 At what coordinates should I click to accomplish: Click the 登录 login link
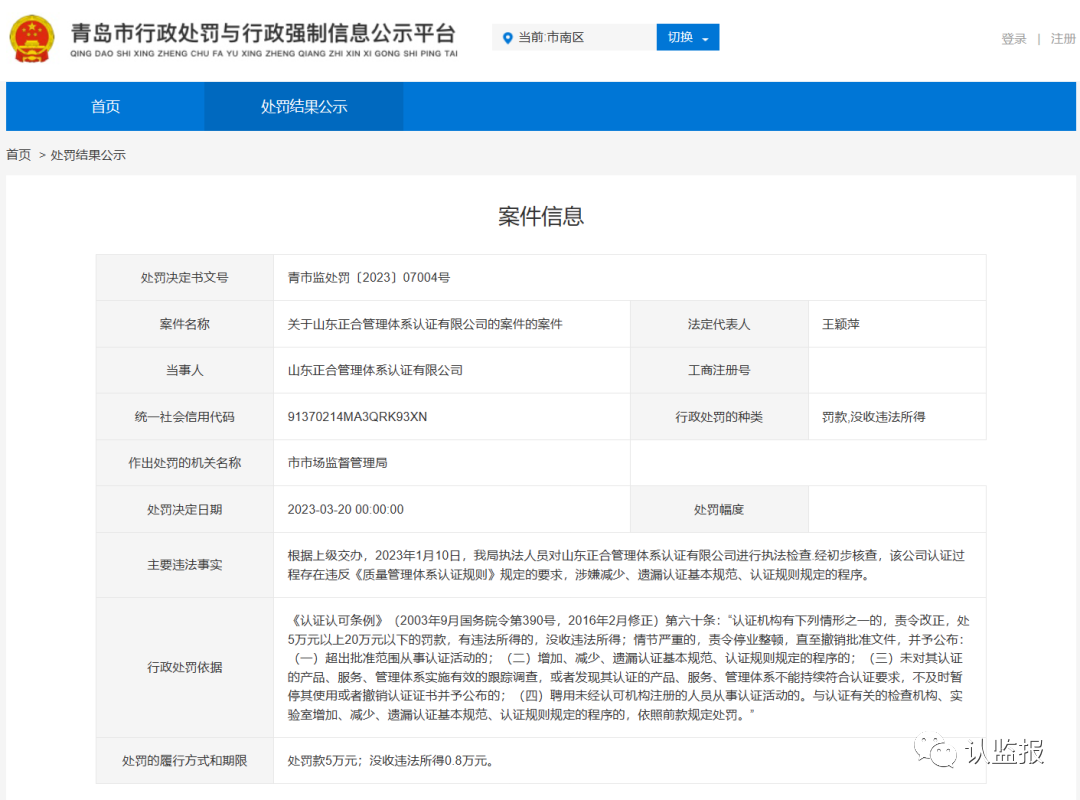[x=1013, y=37]
